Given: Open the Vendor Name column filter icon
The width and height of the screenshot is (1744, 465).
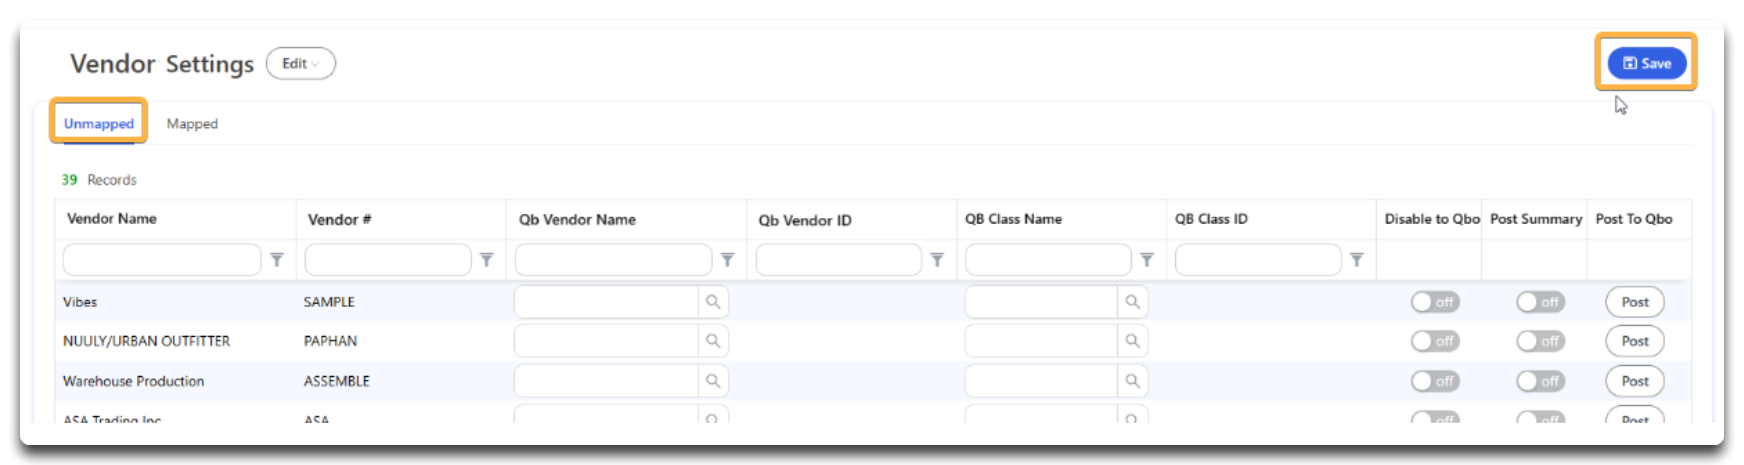Looking at the screenshot, I should [277, 260].
